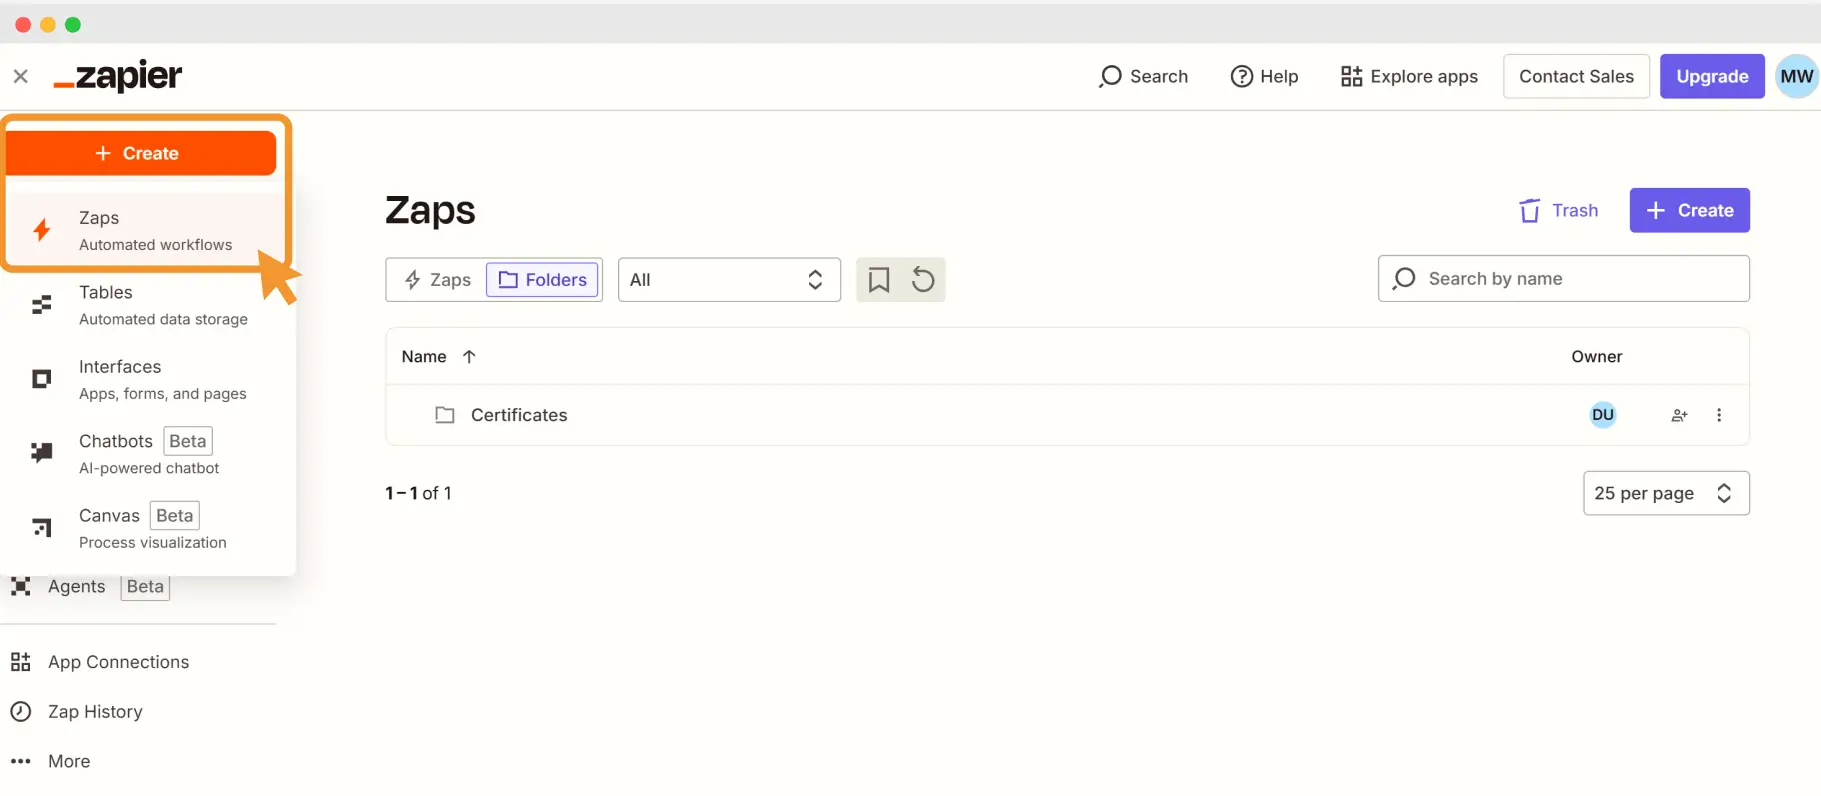Click the reset/refresh arrow icon
The width and height of the screenshot is (1821, 796).
(x=923, y=280)
